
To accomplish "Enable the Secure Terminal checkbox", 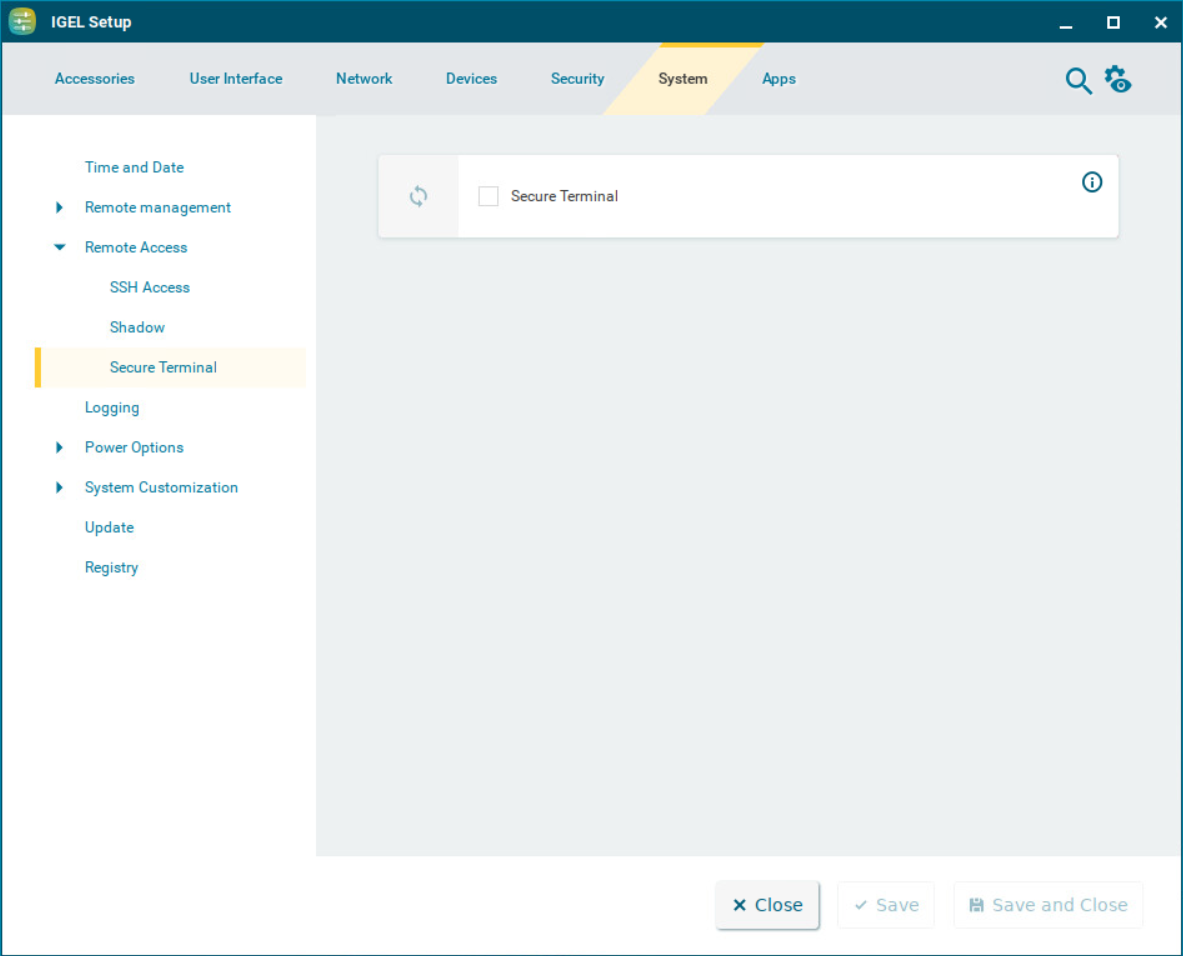I will 488,197.
